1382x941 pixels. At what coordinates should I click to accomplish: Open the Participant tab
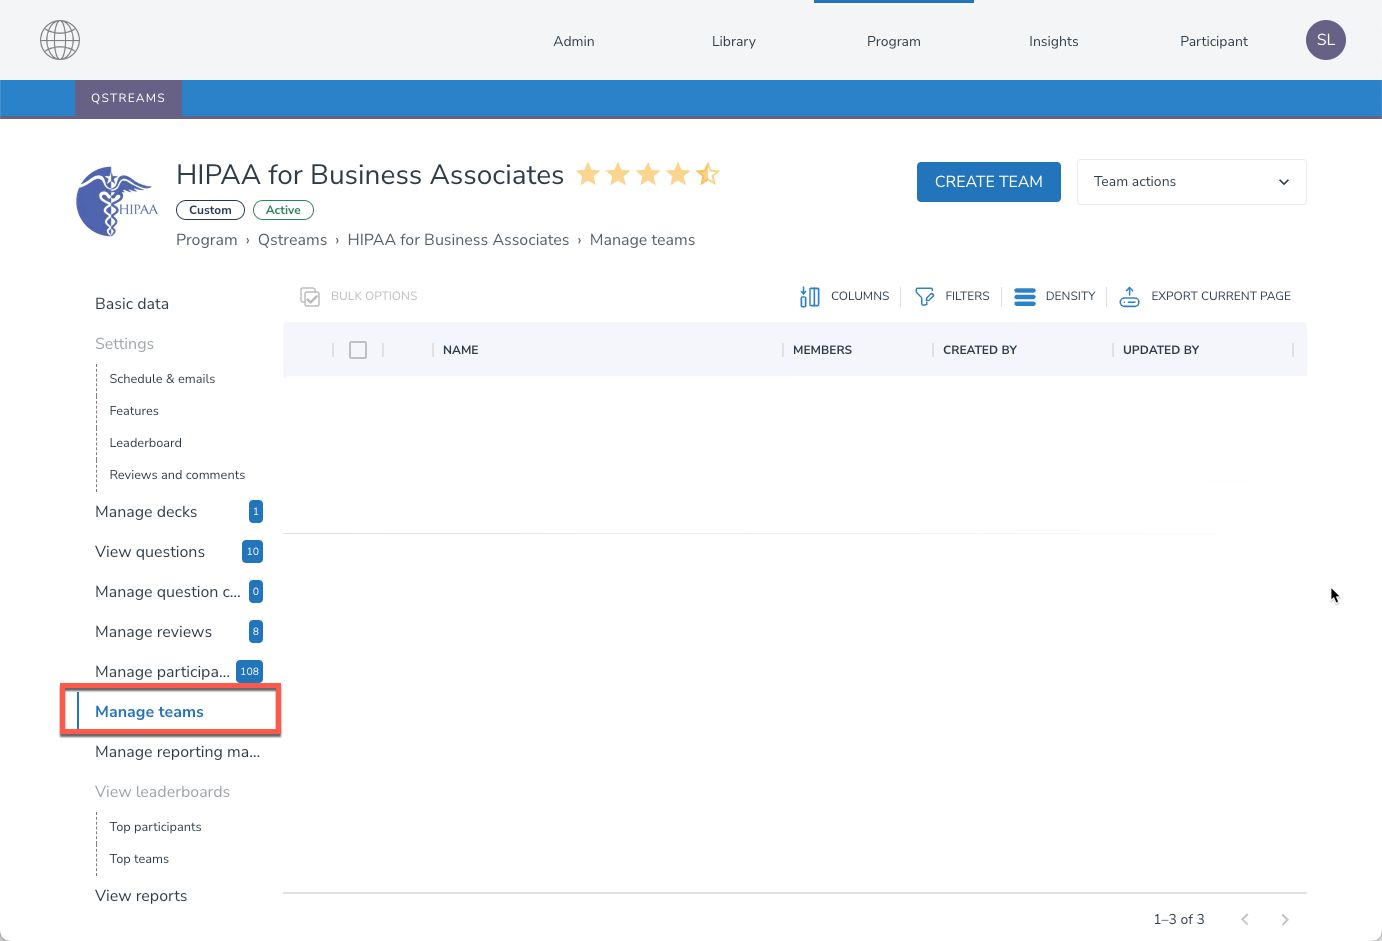(1214, 41)
